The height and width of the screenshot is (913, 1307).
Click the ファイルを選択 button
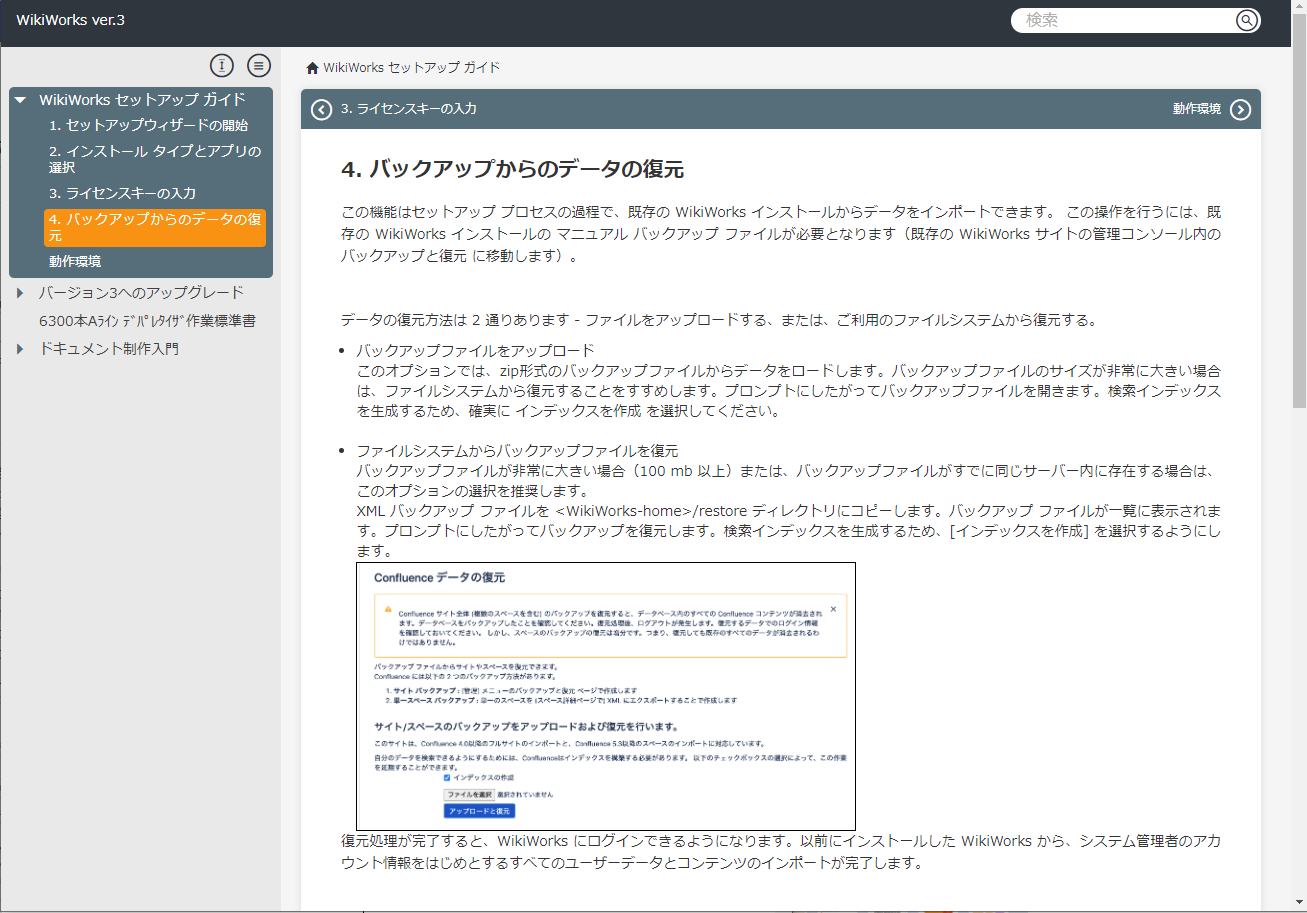(x=468, y=794)
